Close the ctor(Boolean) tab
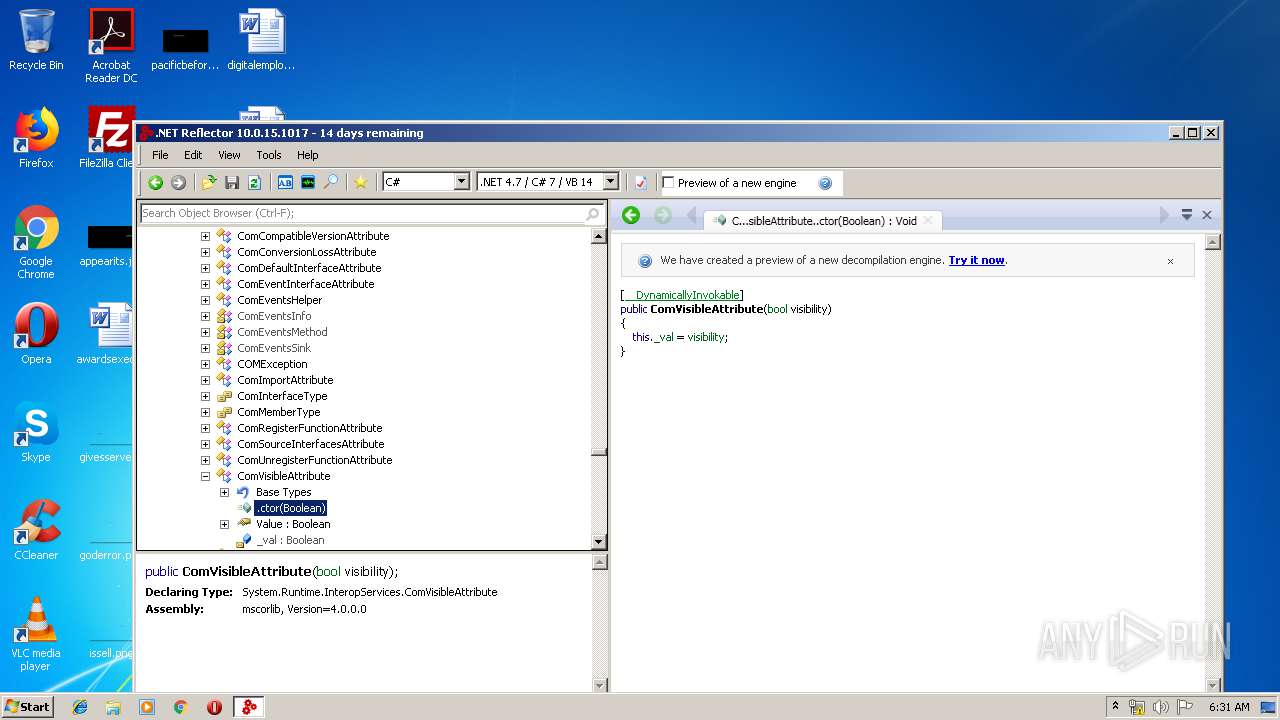This screenshot has width=1280, height=720. pyautogui.click(x=928, y=221)
